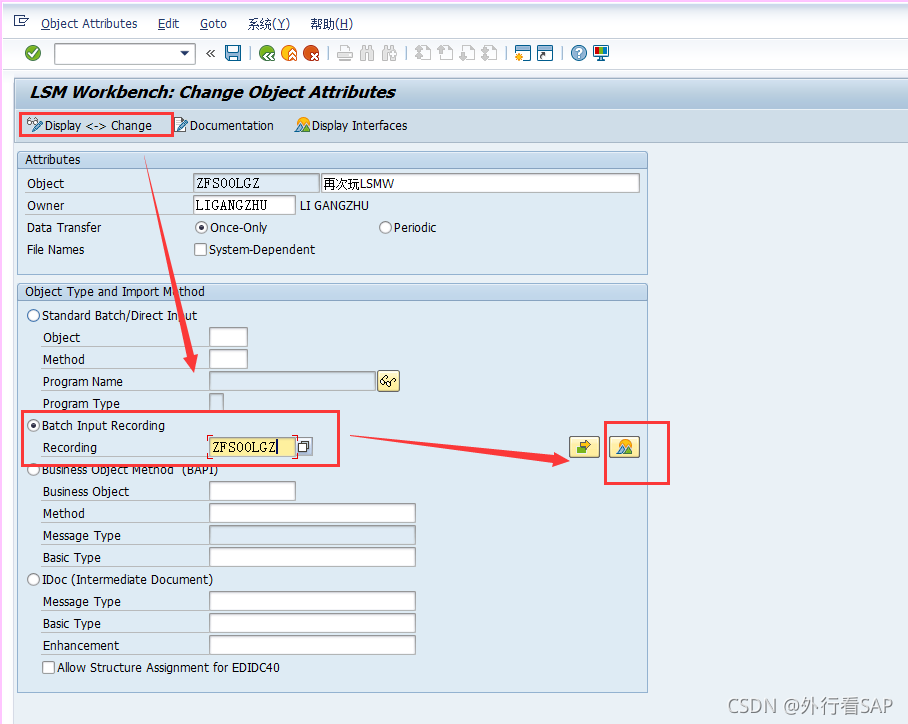Open the command field dropdown arrow
The height and width of the screenshot is (724, 908).
click(x=185, y=53)
